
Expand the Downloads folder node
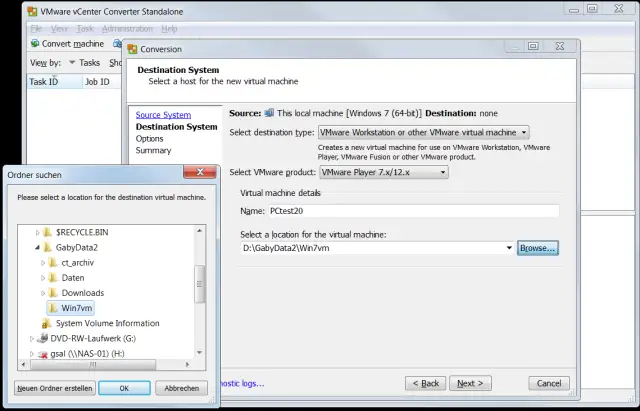point(43,293)
